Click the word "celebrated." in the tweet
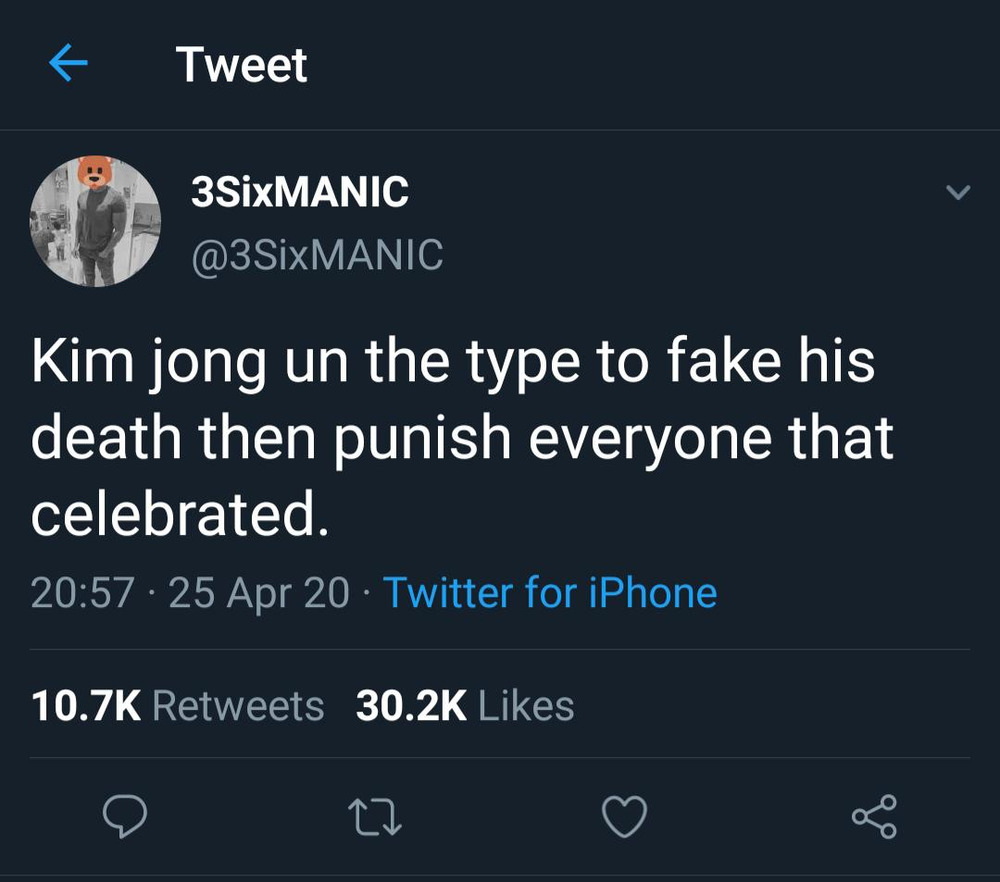Screen dimensions: 1000x882 (x=180, y=514)
